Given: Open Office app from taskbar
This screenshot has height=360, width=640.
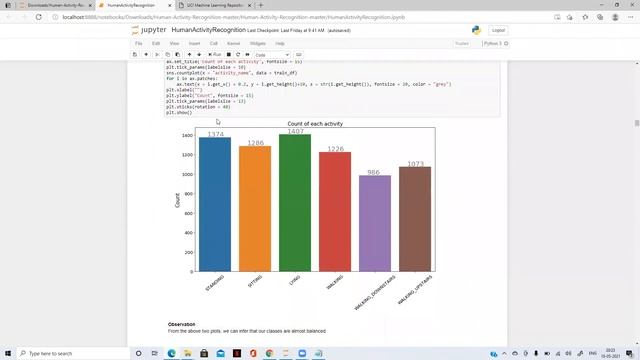Looking at the screenshot, I should coord(253,353).
